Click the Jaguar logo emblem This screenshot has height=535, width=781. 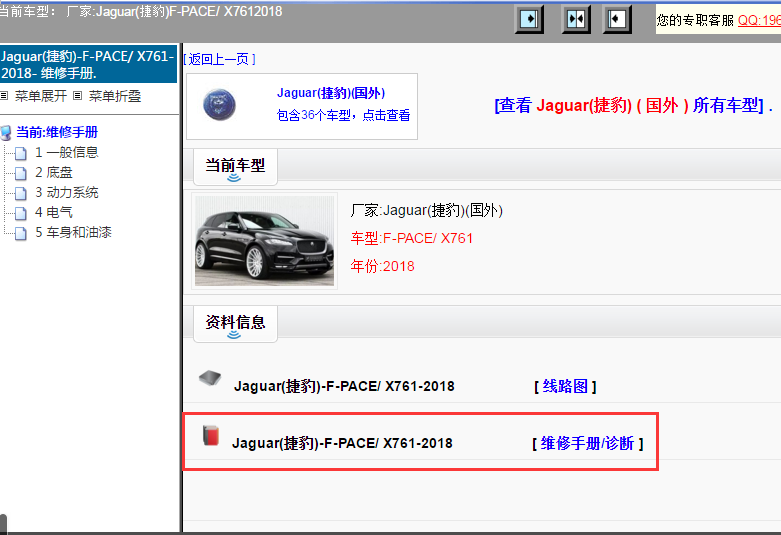[x=219, y=105]
